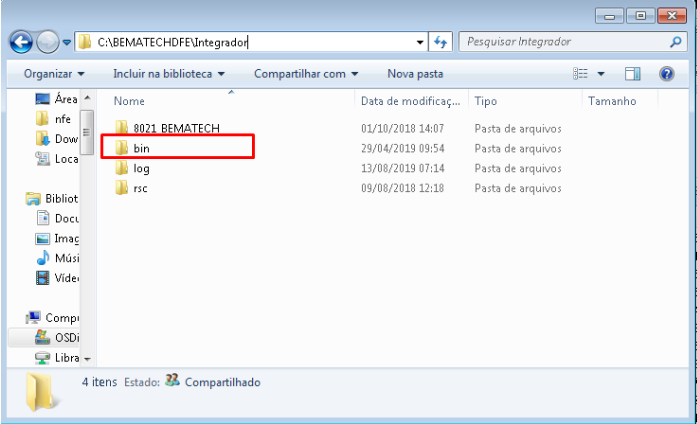Click the Pesquisar Integrador search box
Screen dimensions: 697x424
pos(573,42)
